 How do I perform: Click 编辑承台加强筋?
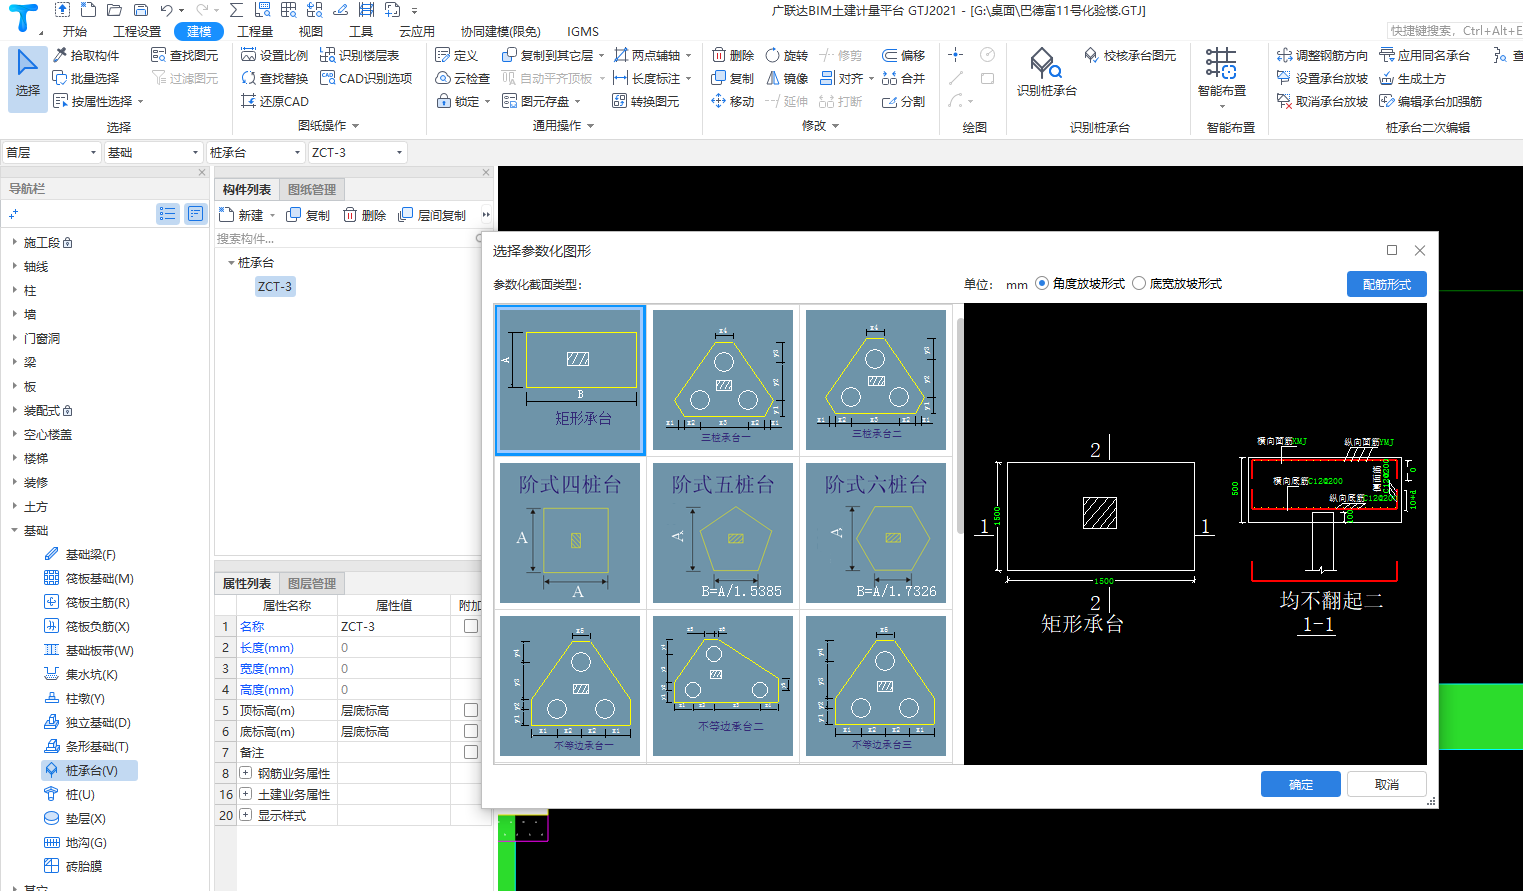(1430, 101)
